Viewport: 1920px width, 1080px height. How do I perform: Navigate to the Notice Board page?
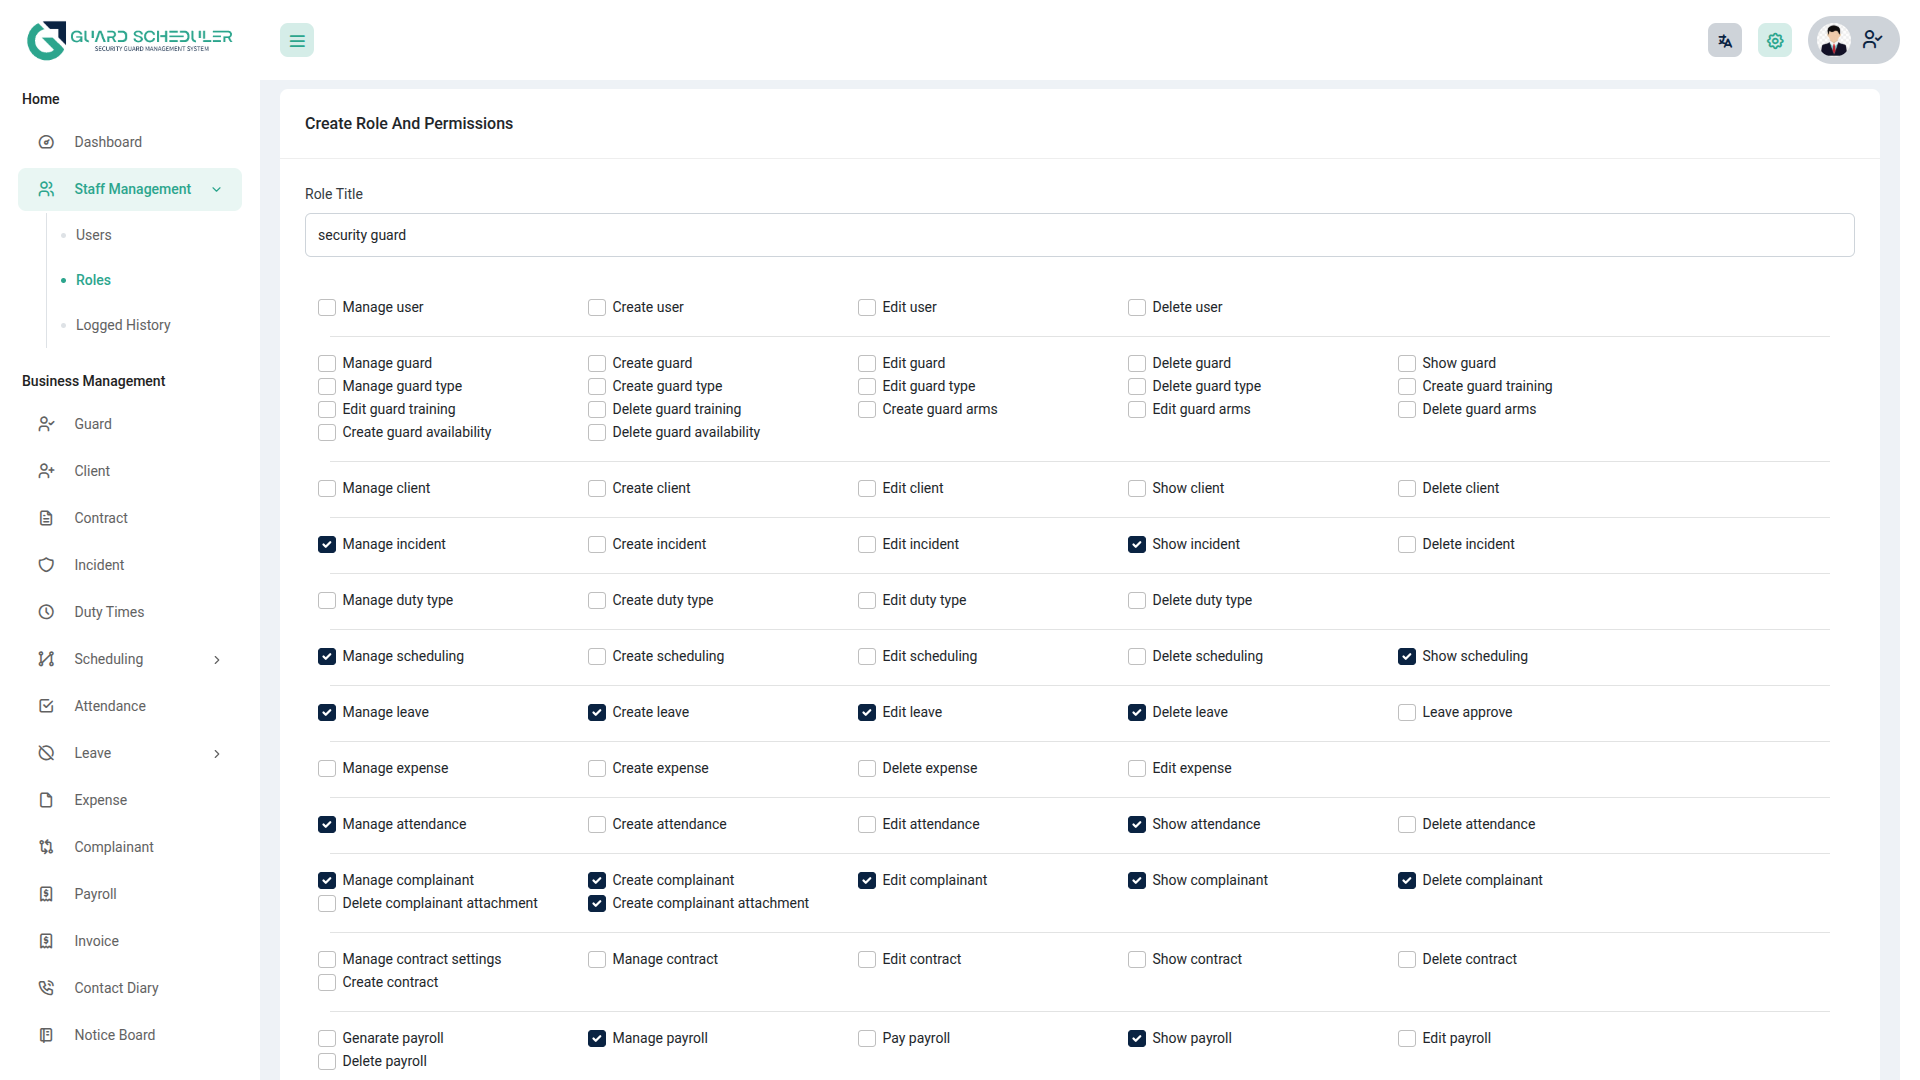[x=115, y=1035]
